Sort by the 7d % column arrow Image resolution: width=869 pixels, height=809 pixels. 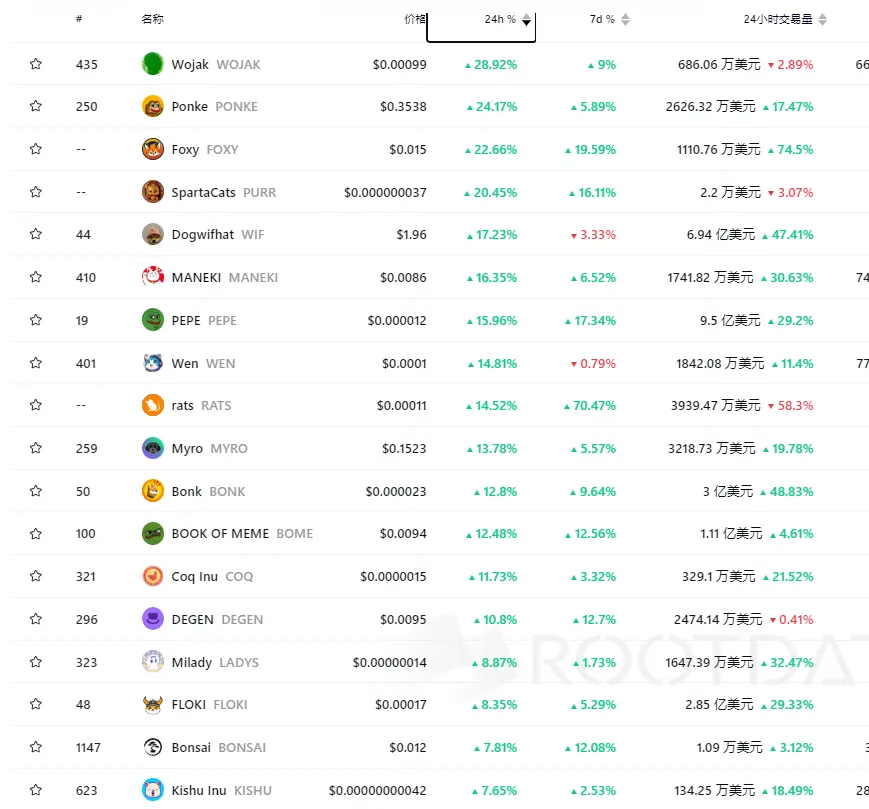[x=626, y=19]
